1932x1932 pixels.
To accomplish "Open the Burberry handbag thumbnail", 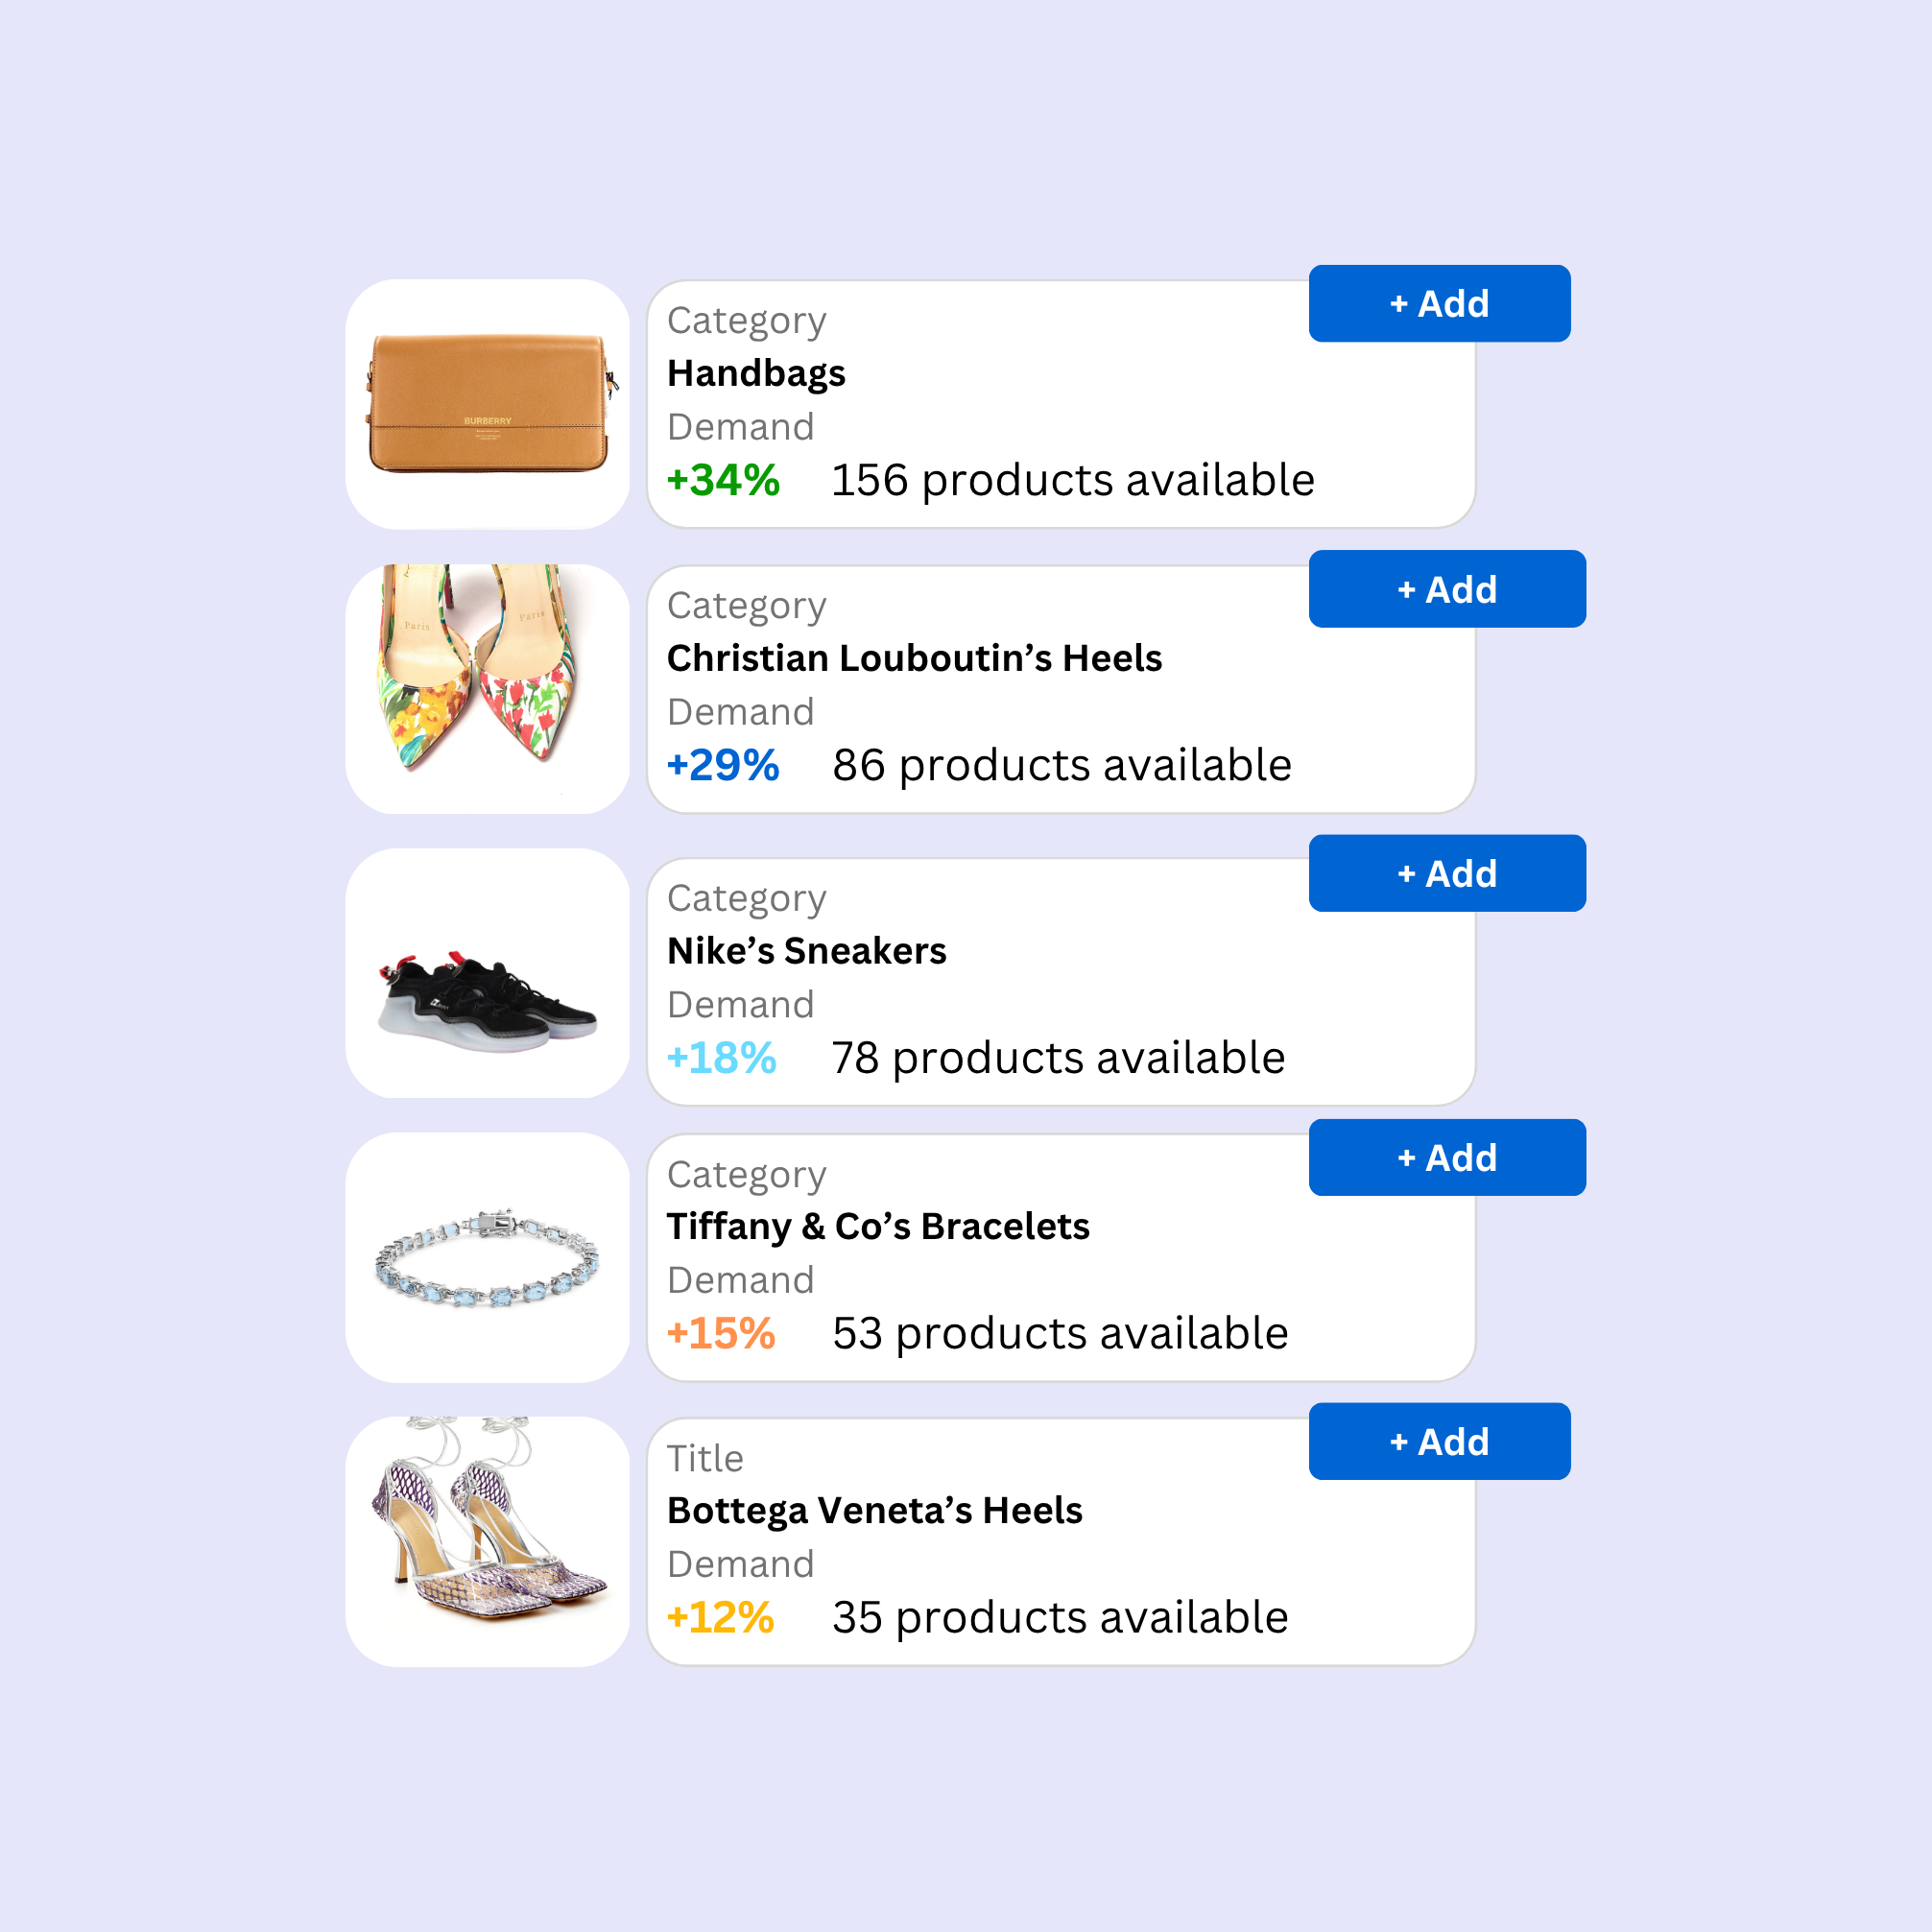I will pyautogui.click(x=488, y=404).
